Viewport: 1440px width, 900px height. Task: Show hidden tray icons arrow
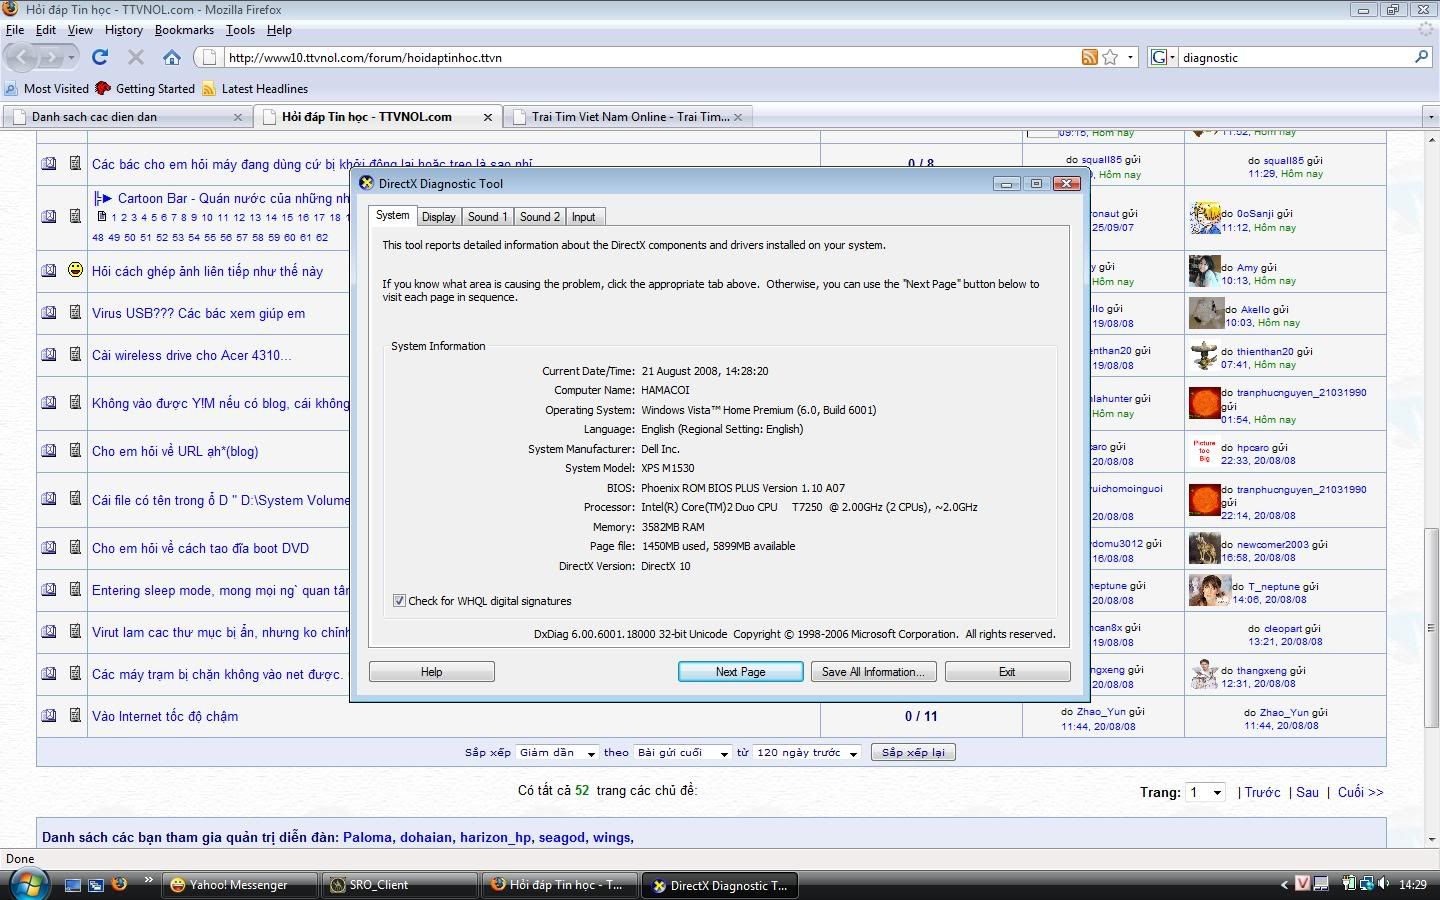[1284, 884]
